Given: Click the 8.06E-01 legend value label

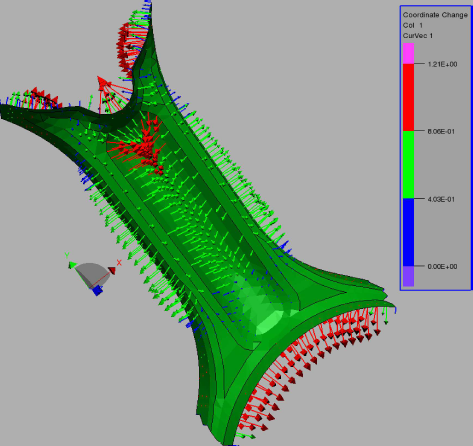Looking at the screenshot, I should pos(441,132).
